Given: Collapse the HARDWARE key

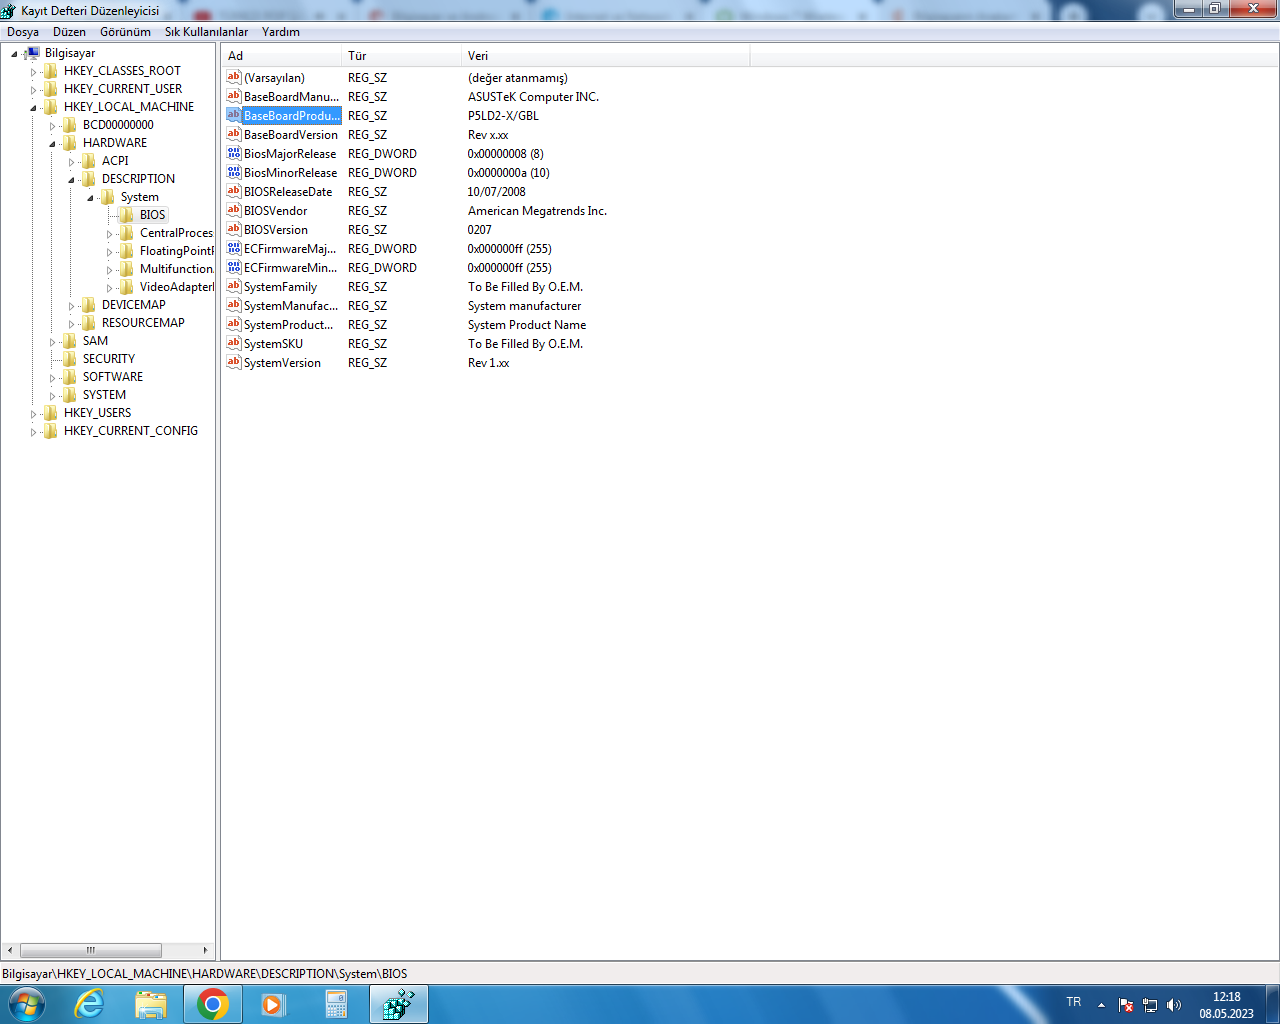Looking at the screenshot, I should tap(52, 144).
